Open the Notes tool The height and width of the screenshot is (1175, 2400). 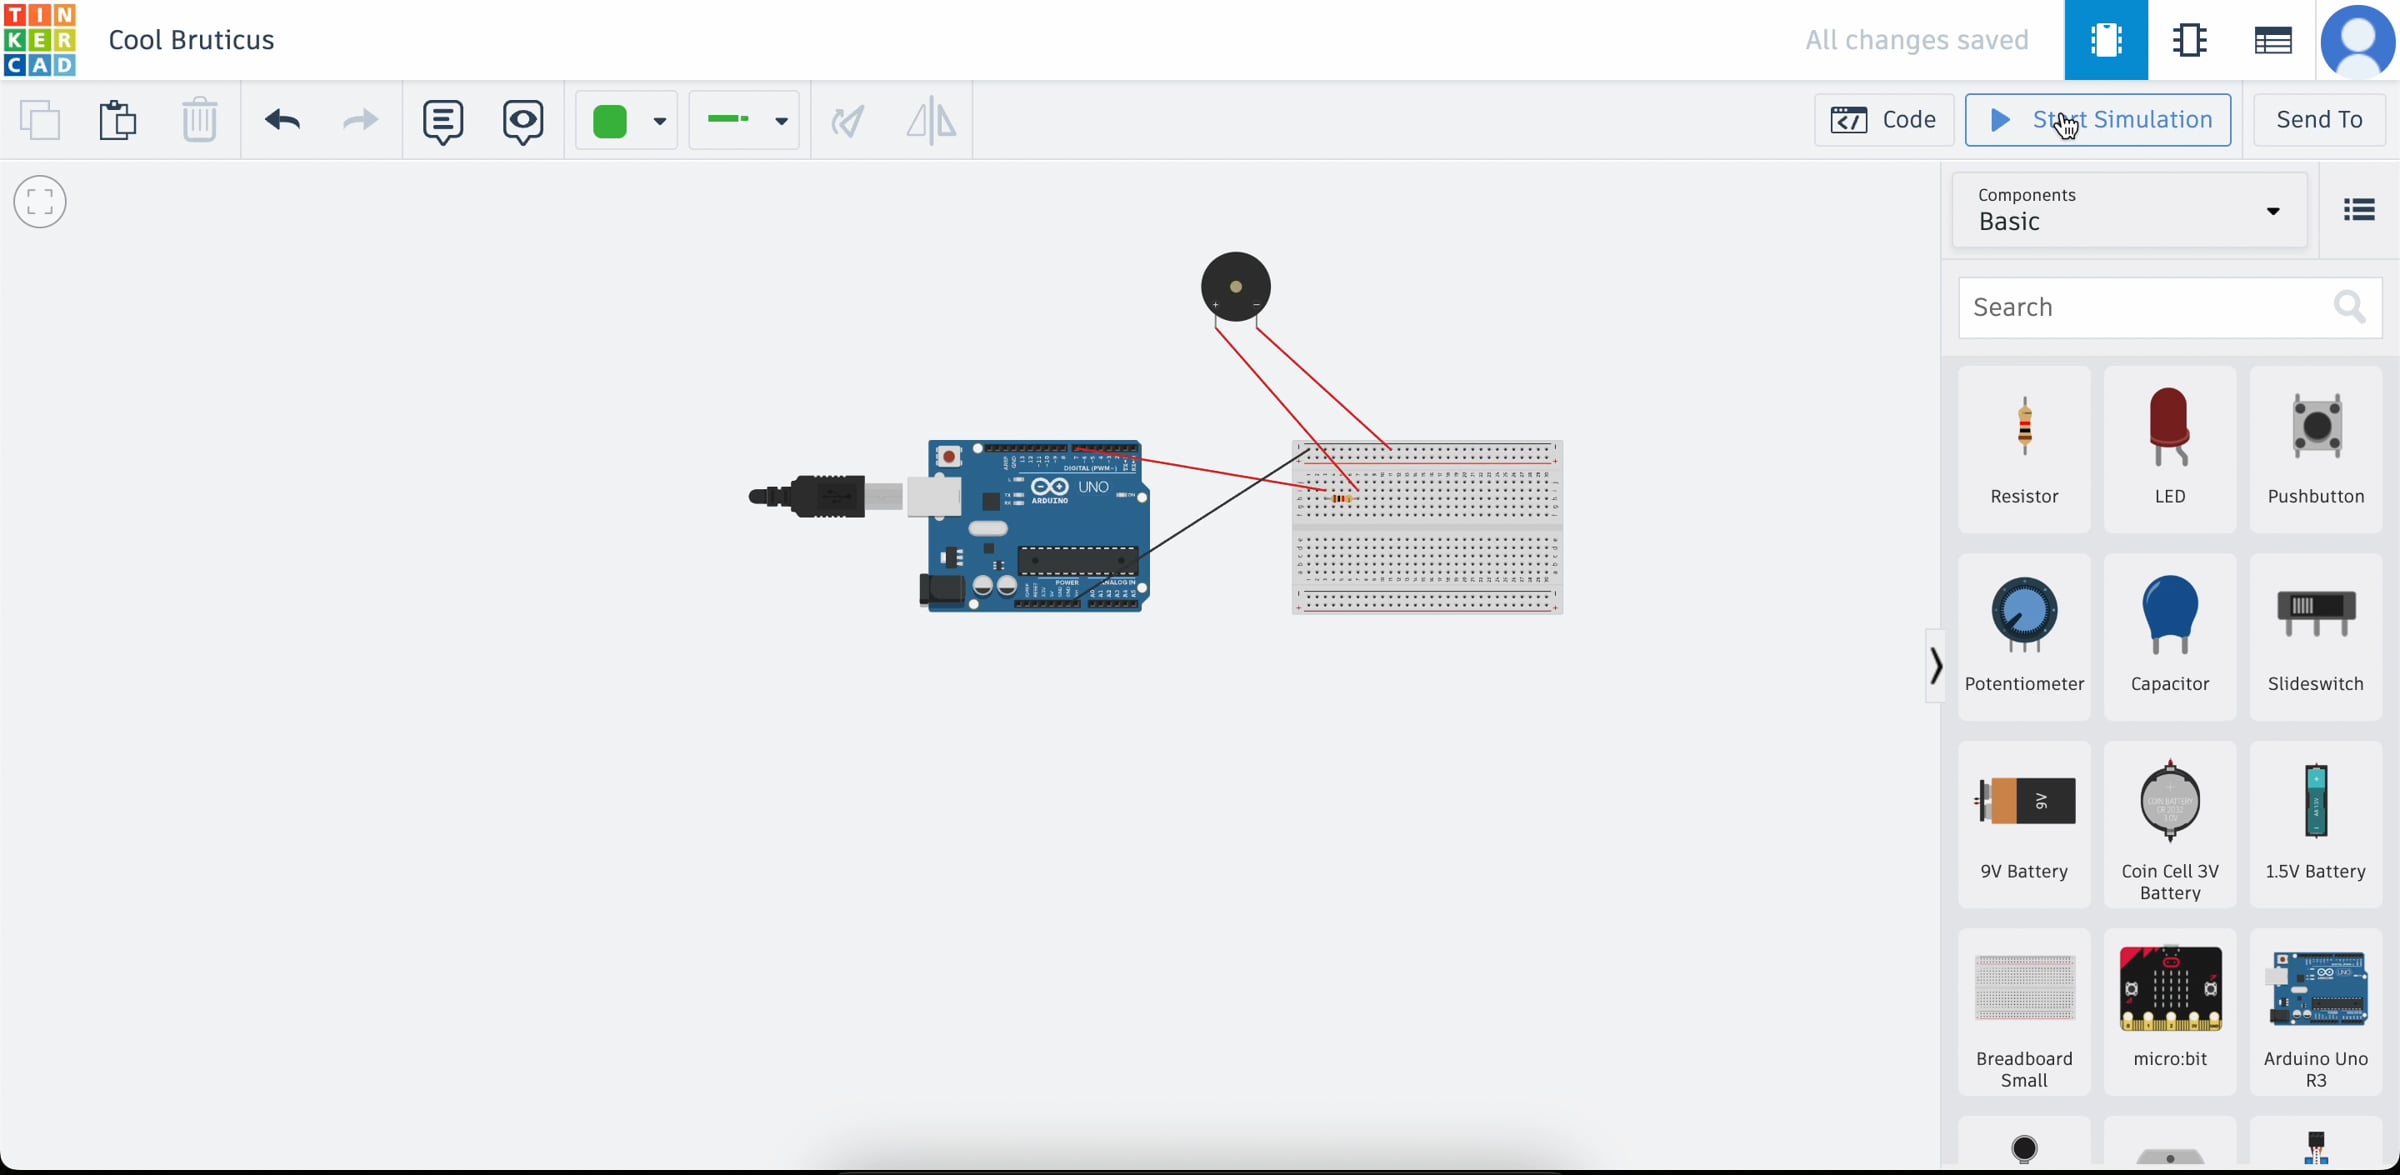pos(443,121)
